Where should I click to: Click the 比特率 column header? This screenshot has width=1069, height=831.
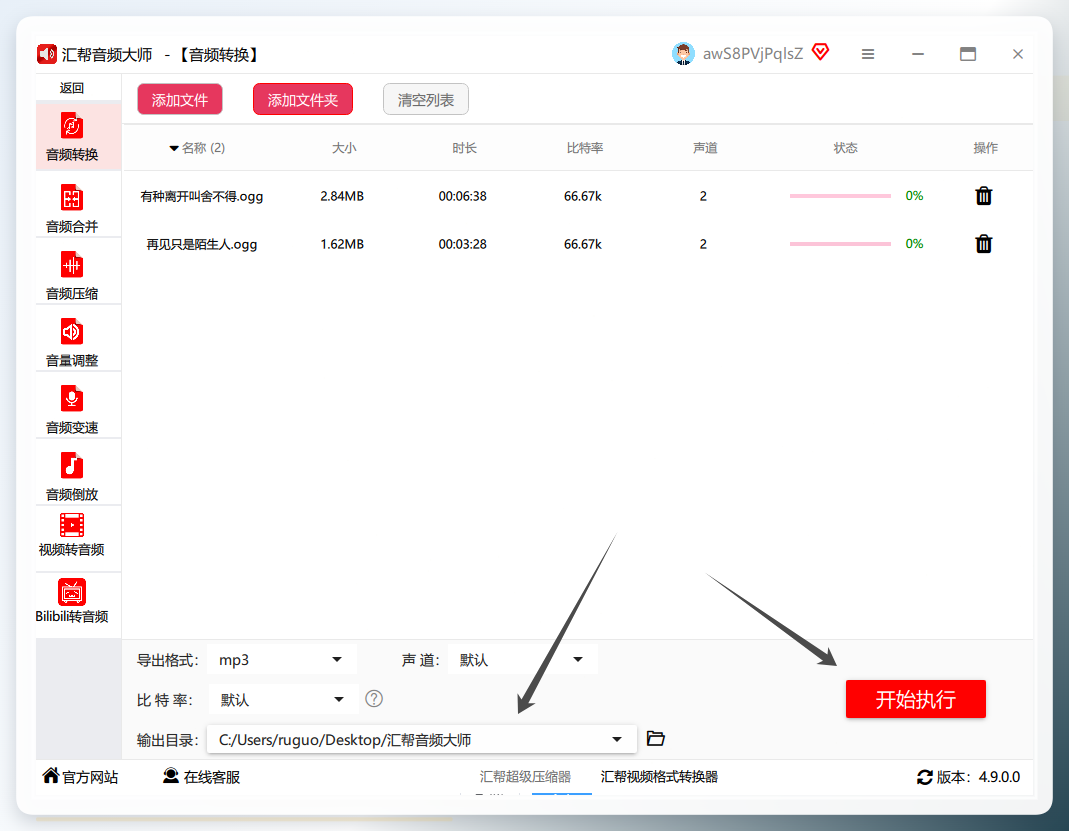coord(584,148)
